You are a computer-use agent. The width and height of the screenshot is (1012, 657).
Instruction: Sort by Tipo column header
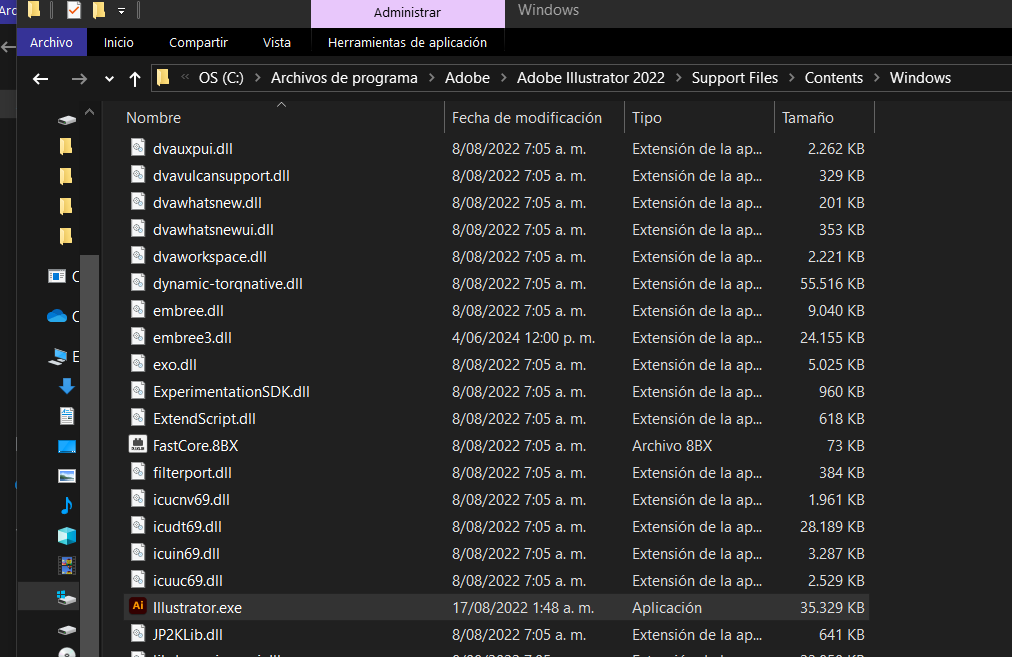pyautogui.click(x=647, y=117)
